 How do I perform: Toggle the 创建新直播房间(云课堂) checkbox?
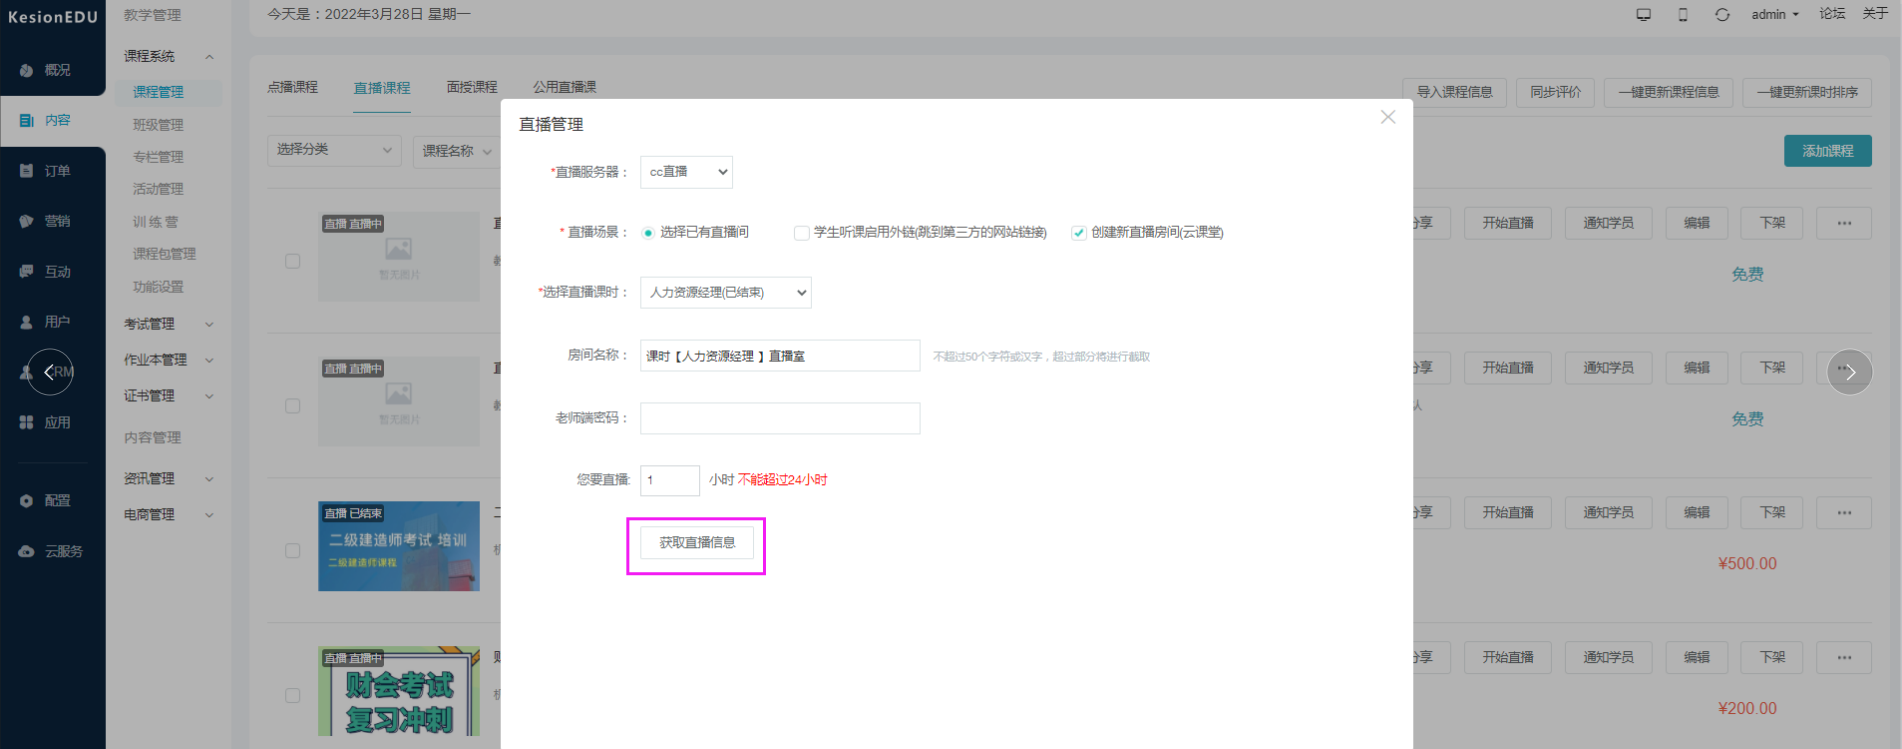[x=1078, y=233]
